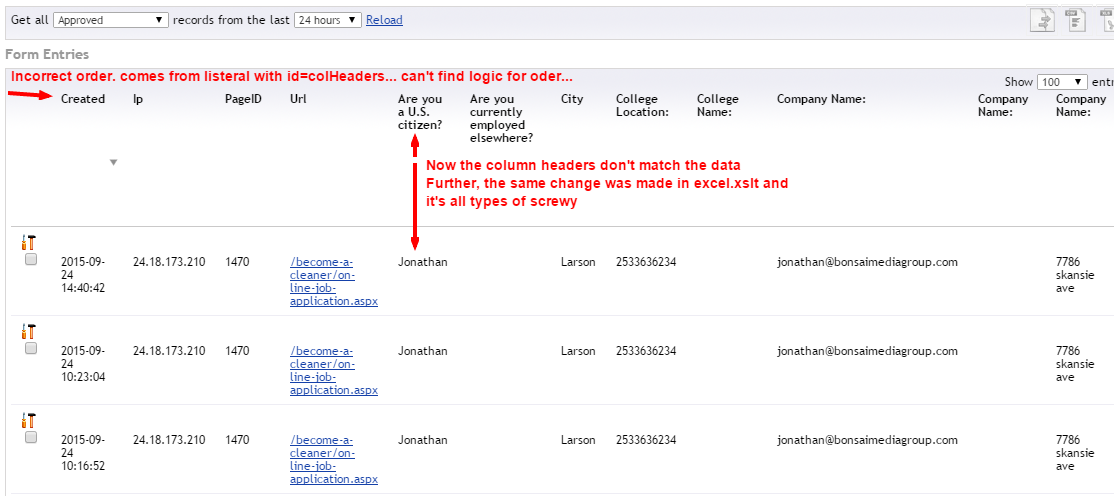Tick the checkbox for the 10:23:04 entry
The width and height of the screenshot is (1114, 496).
pyautogui.click(x=31, y=349)
